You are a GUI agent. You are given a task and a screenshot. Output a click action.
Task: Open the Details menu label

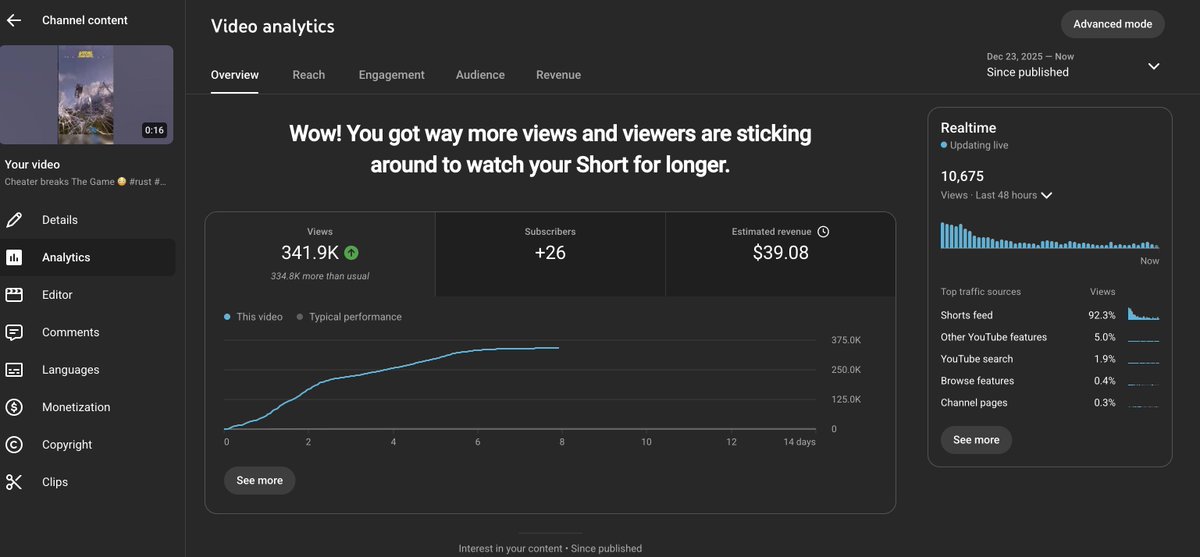[x=60, y=220]
